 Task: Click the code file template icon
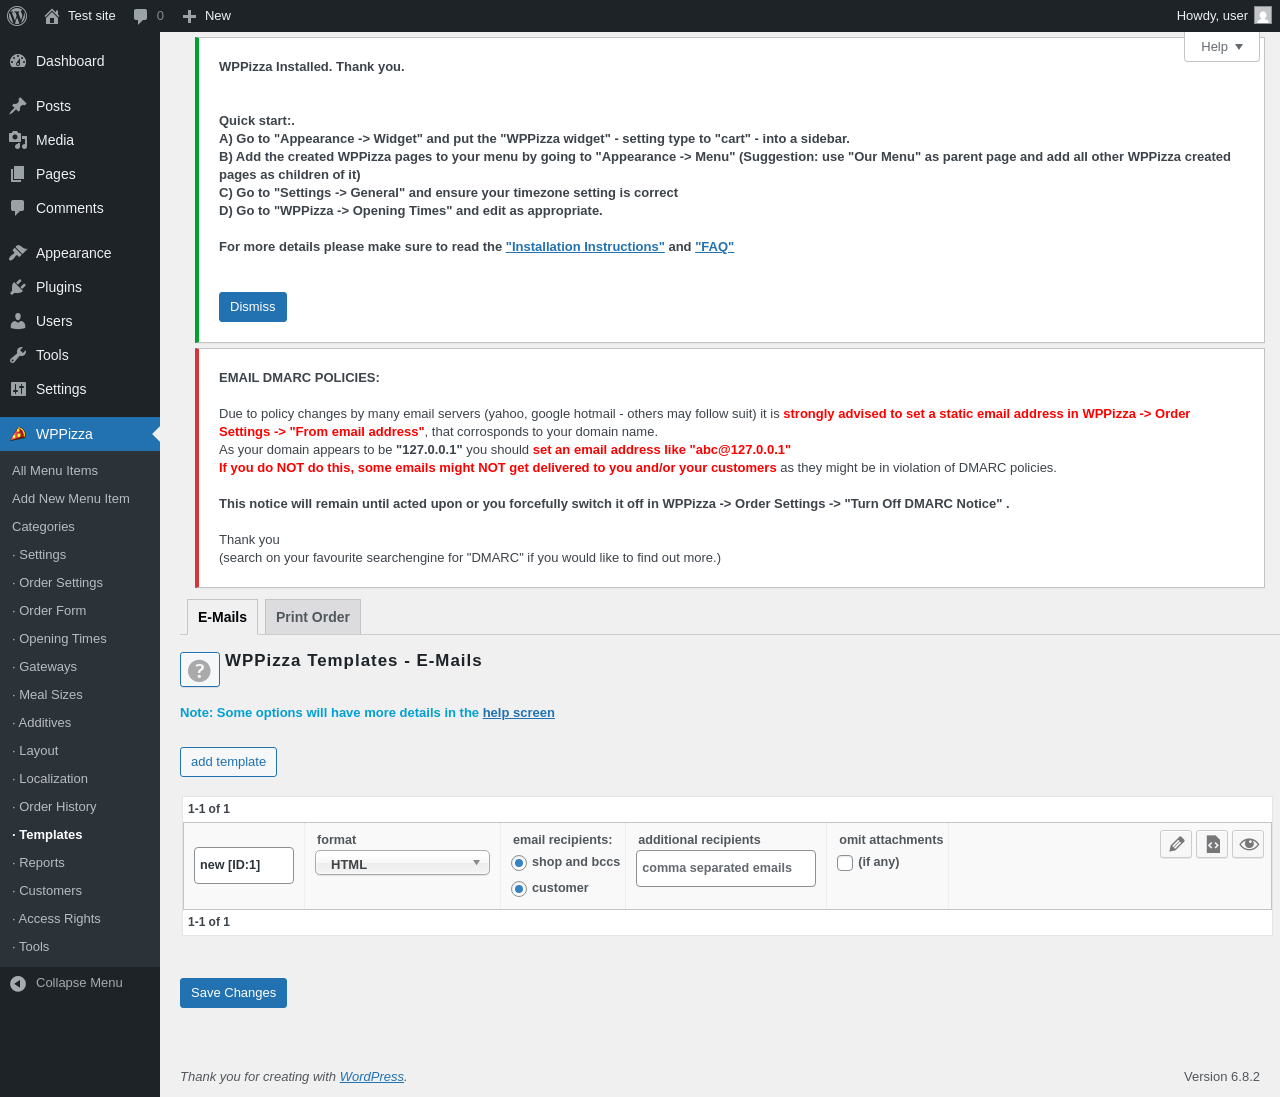pyautogui.click(x=1212, y=844)
